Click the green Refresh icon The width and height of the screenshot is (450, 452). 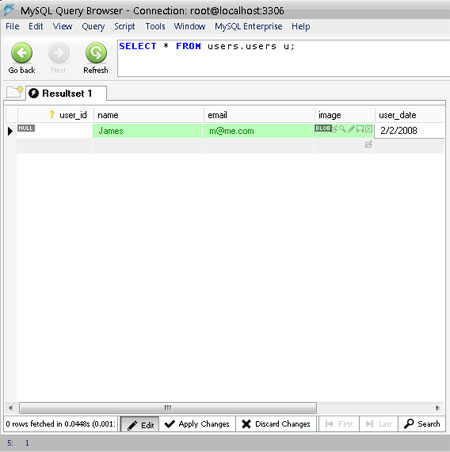[96, 53]
